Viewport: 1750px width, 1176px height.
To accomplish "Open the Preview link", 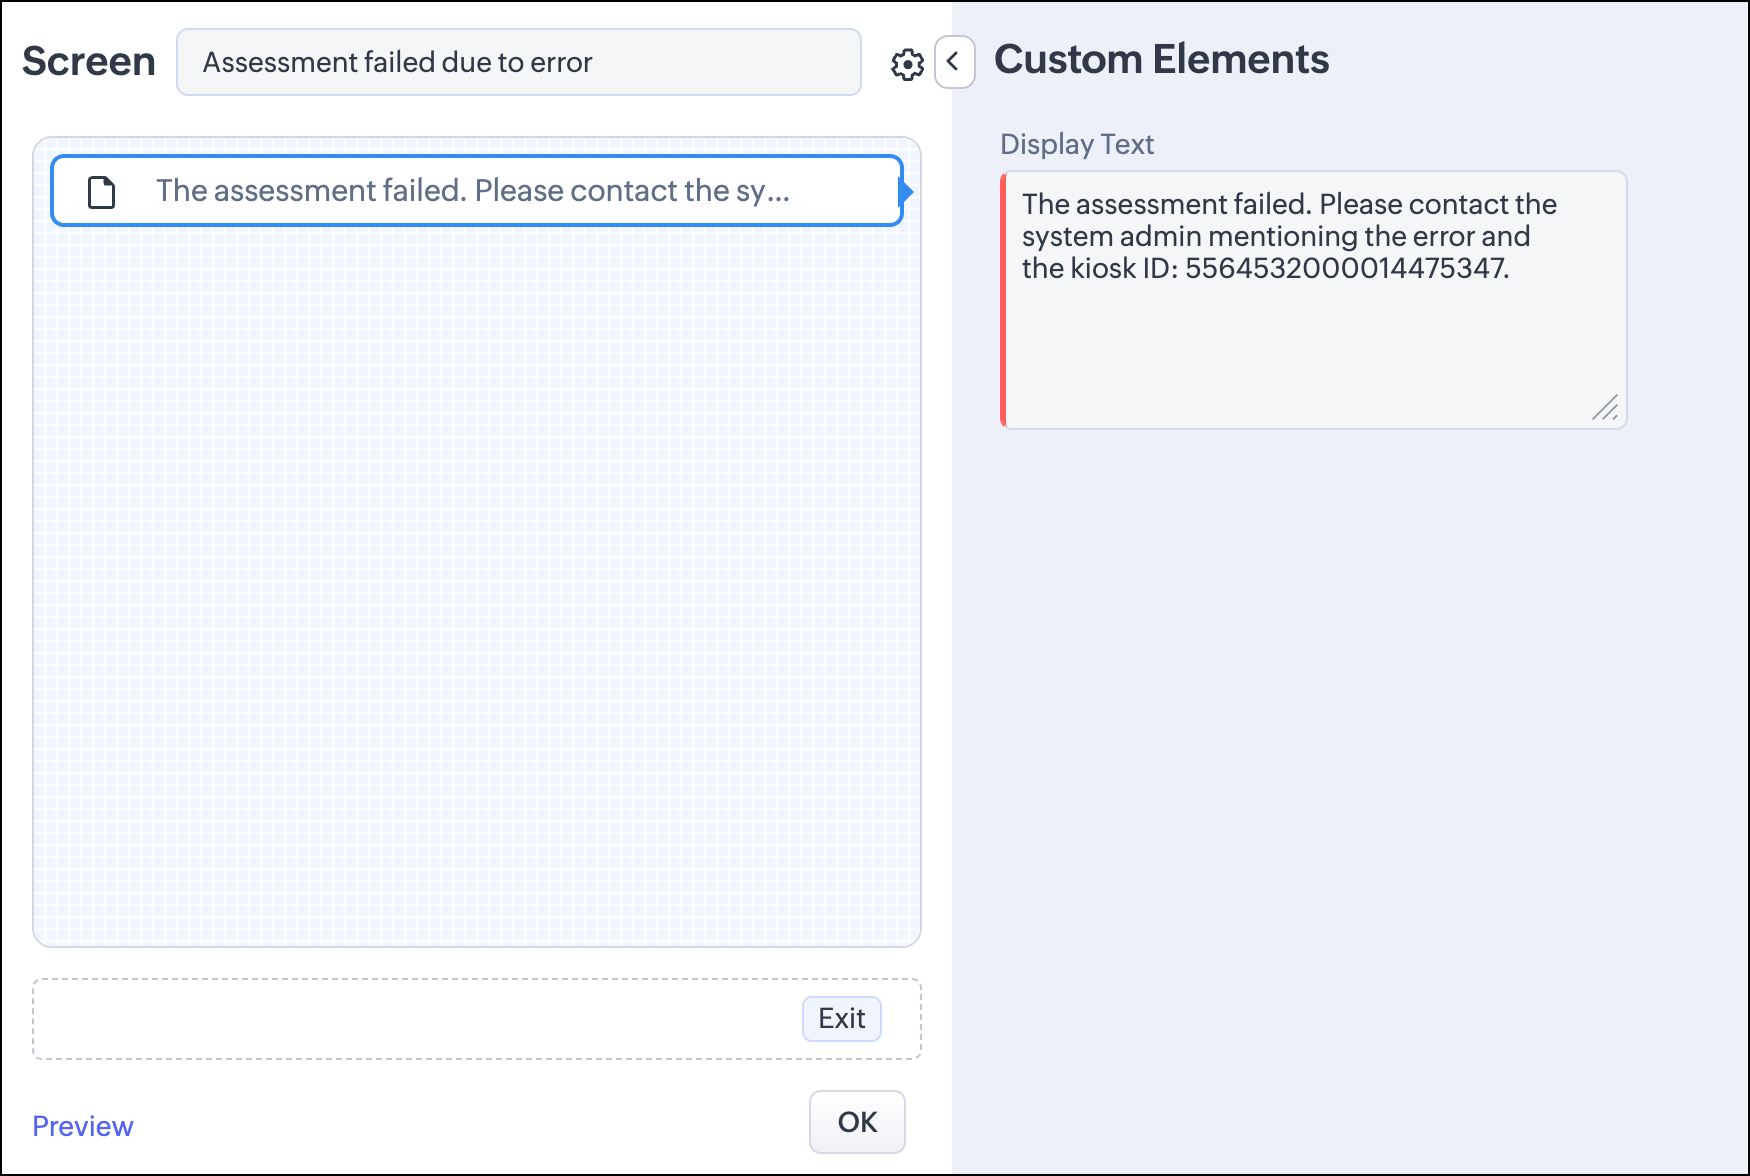I will coord(83,1126).
